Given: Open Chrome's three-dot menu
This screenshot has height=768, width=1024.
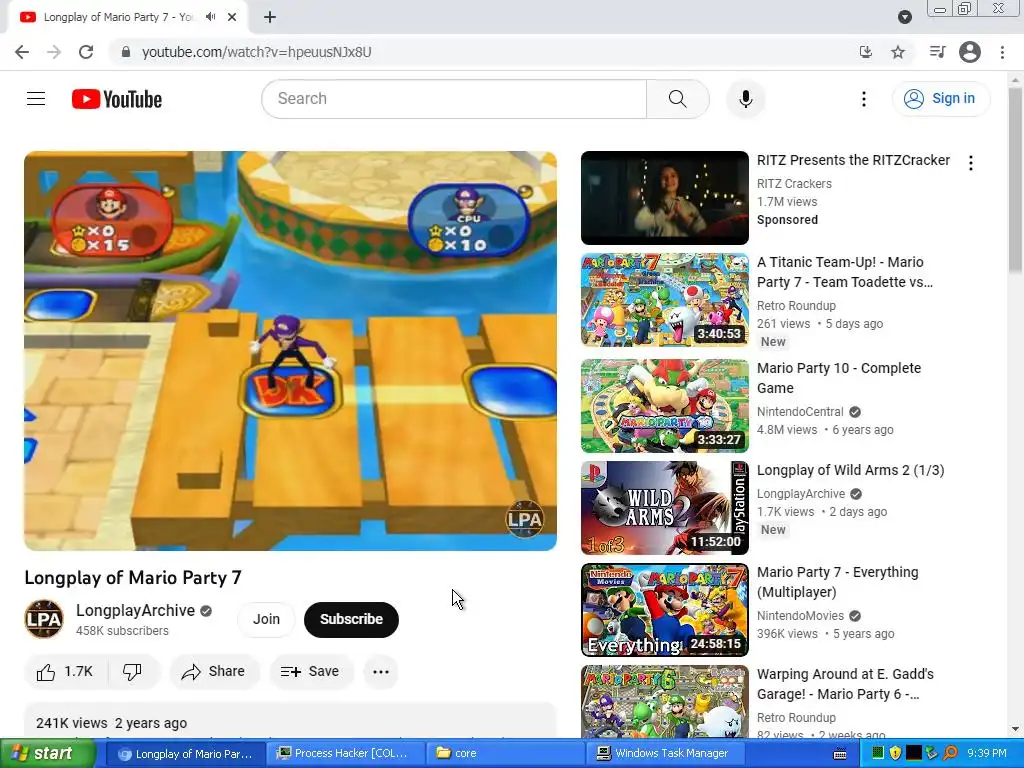Looking at the screenshot, I should tap(1002, 52).
